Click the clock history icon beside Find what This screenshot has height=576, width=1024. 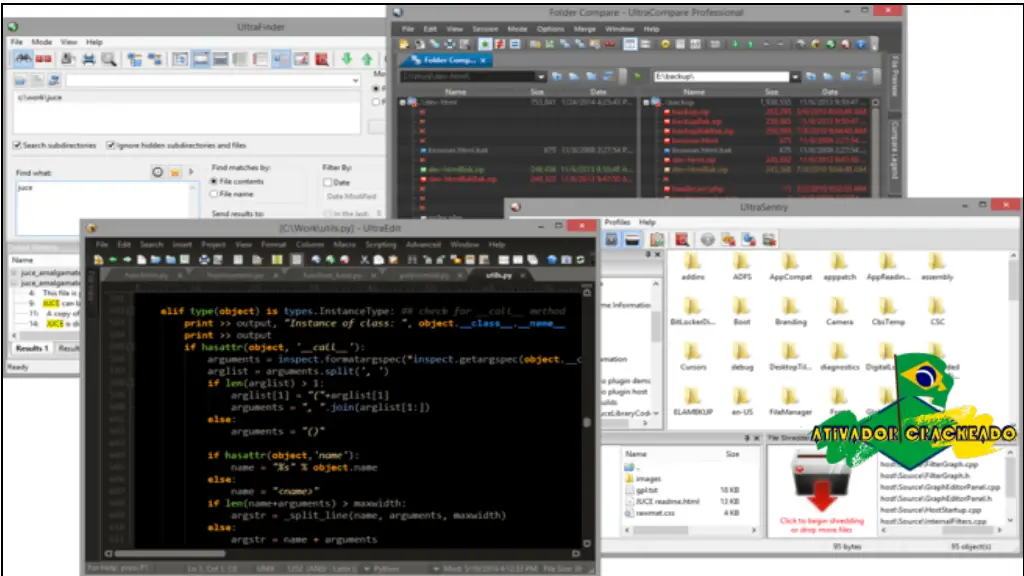[x=157, y=172]
